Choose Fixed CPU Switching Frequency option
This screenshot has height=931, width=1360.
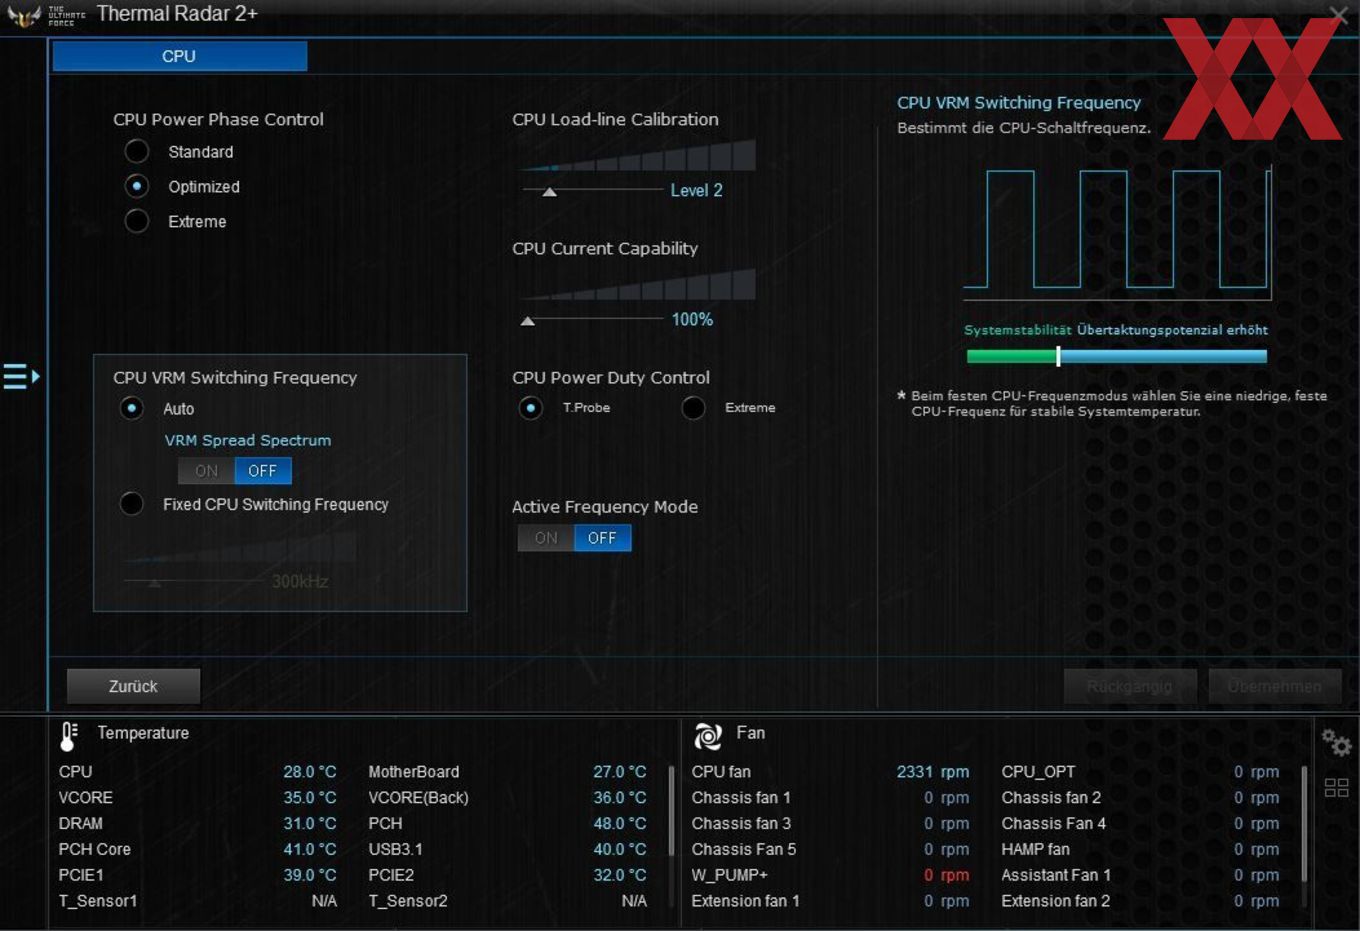click(131, 504)
